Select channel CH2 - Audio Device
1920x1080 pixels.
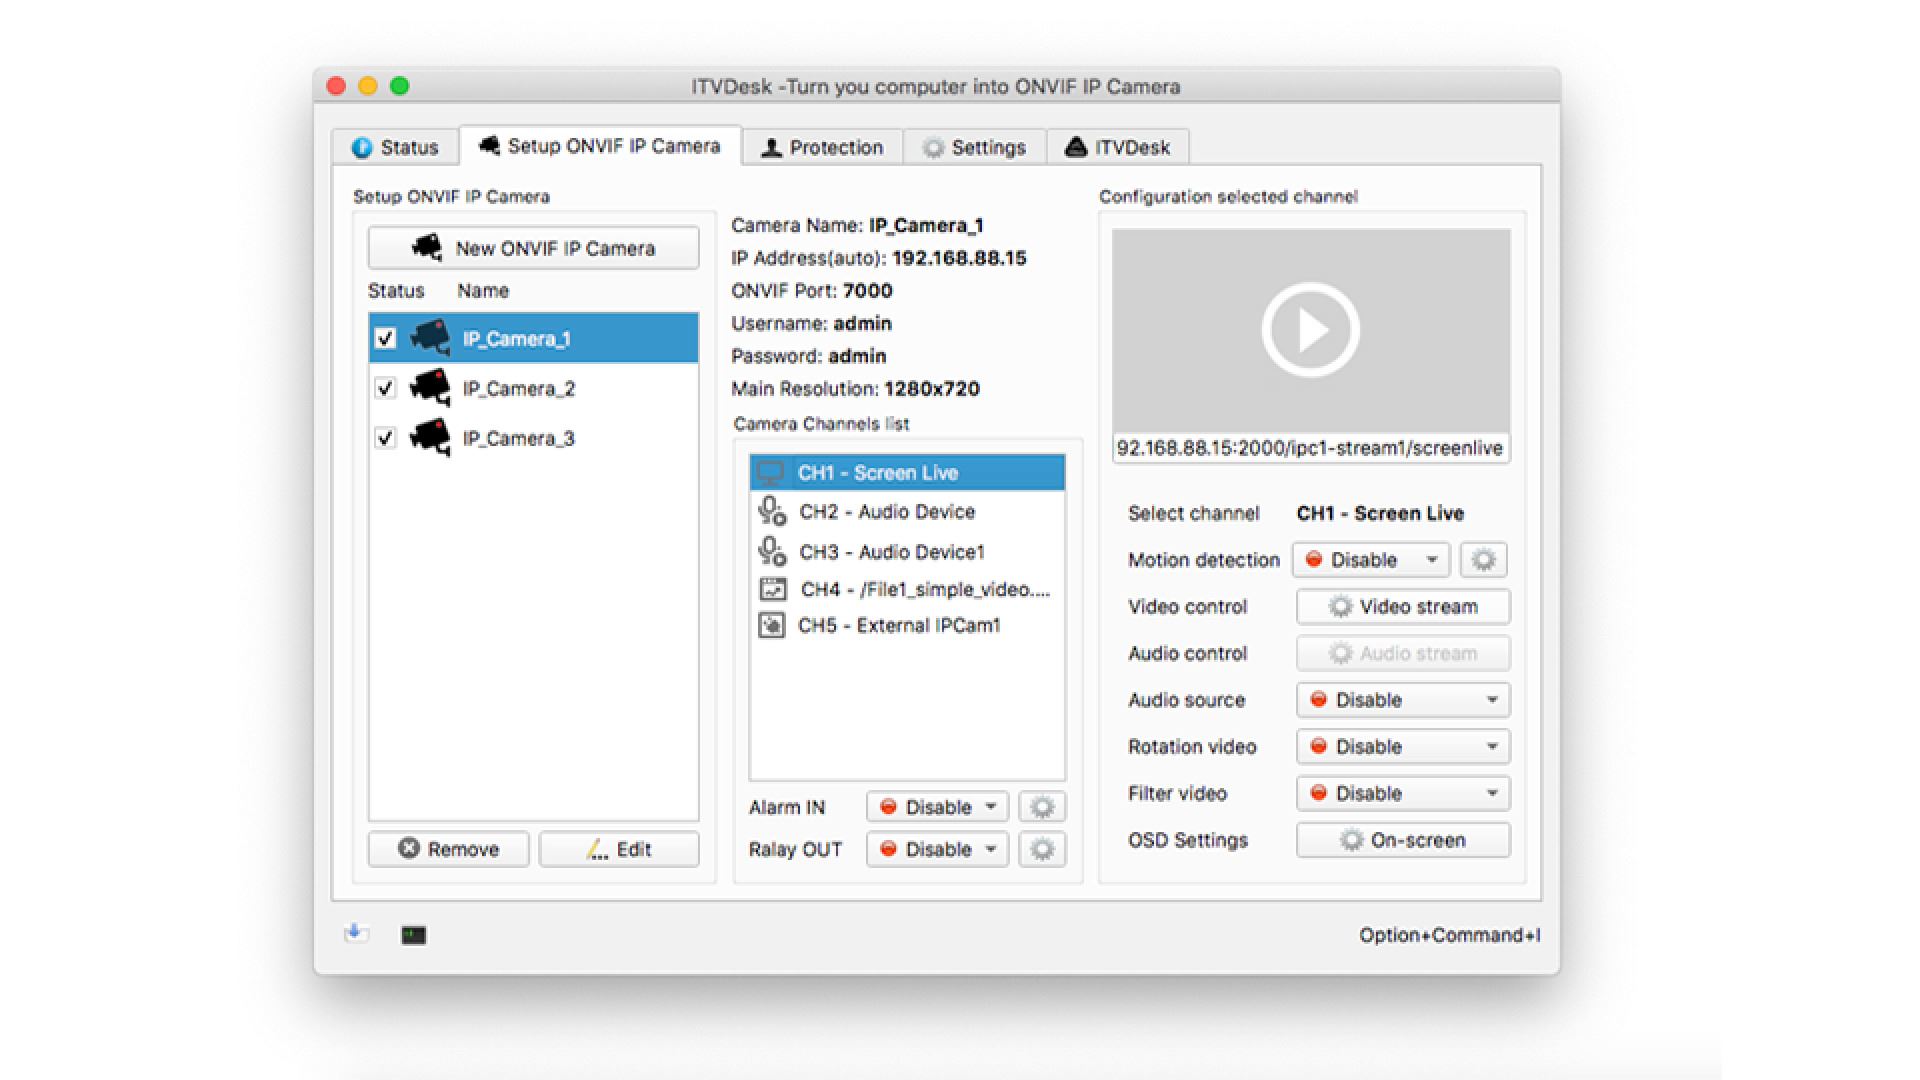tap(907, 511)
